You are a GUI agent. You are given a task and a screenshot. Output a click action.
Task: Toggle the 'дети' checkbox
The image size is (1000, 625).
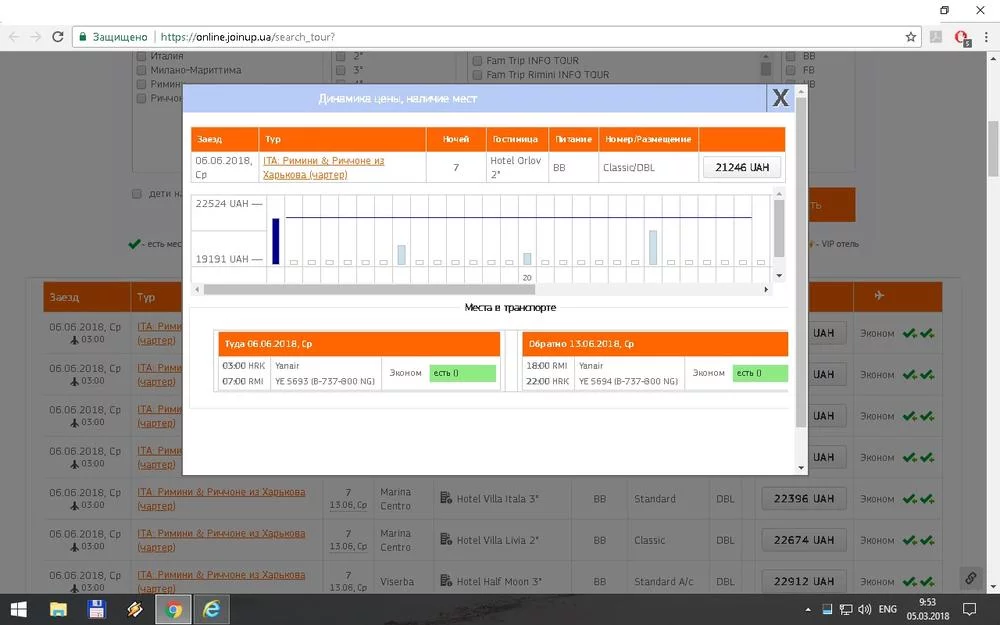[x=136, y=194]
